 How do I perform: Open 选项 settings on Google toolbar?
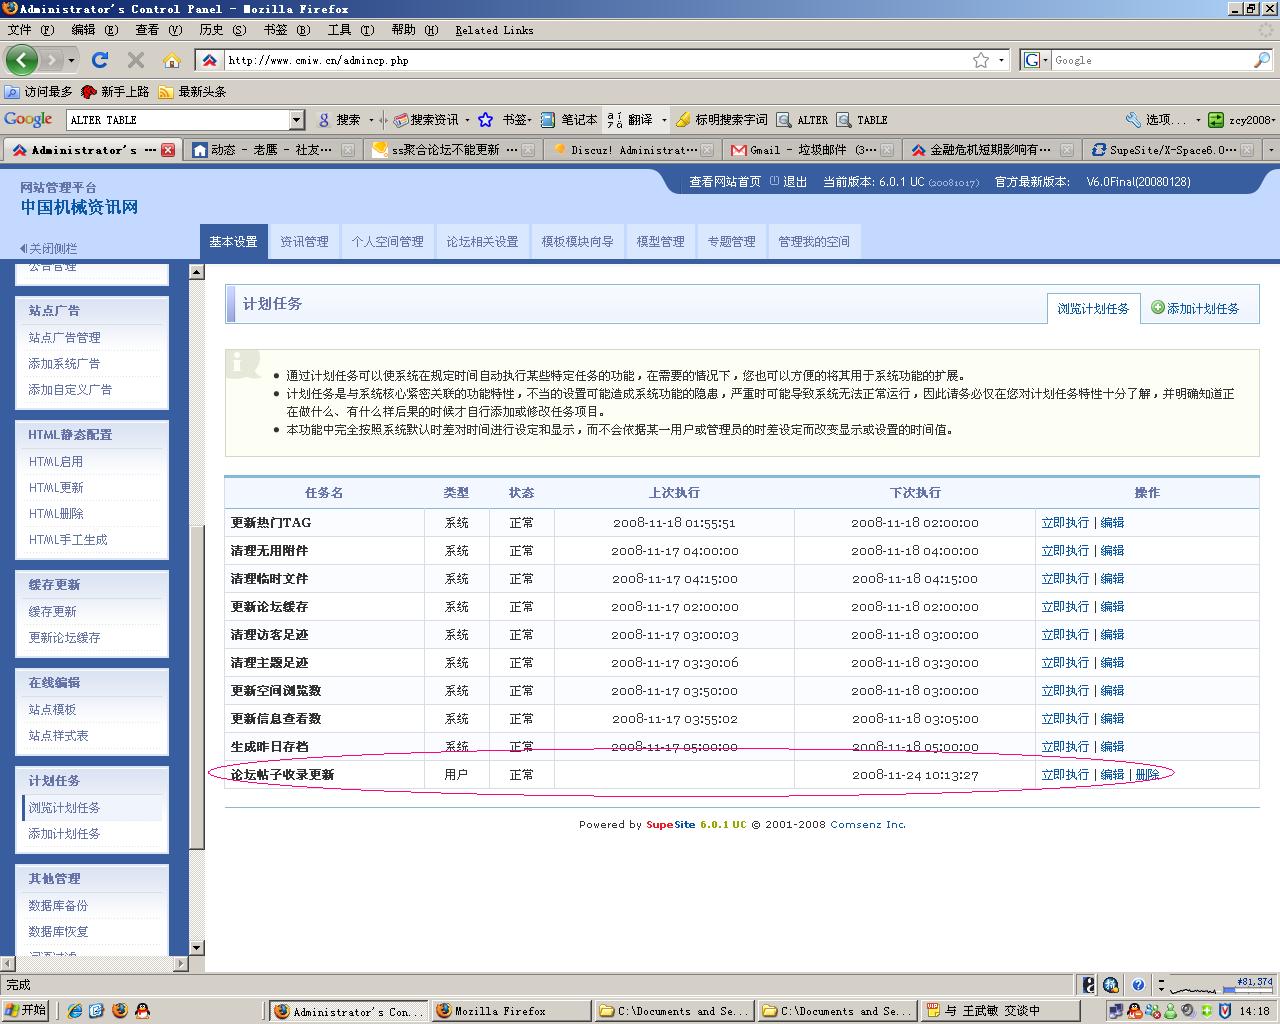tap(1157, 120)
